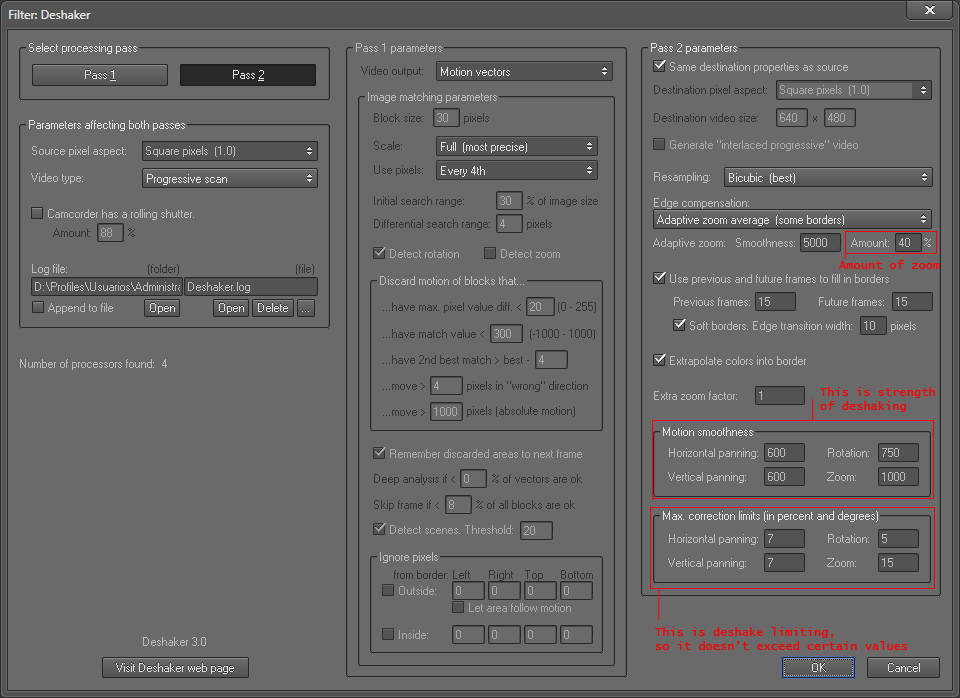The height and width of the screenshot is (698, 960).
Task: Click Extra zoom factor field
Action: [x=780, y=396]
